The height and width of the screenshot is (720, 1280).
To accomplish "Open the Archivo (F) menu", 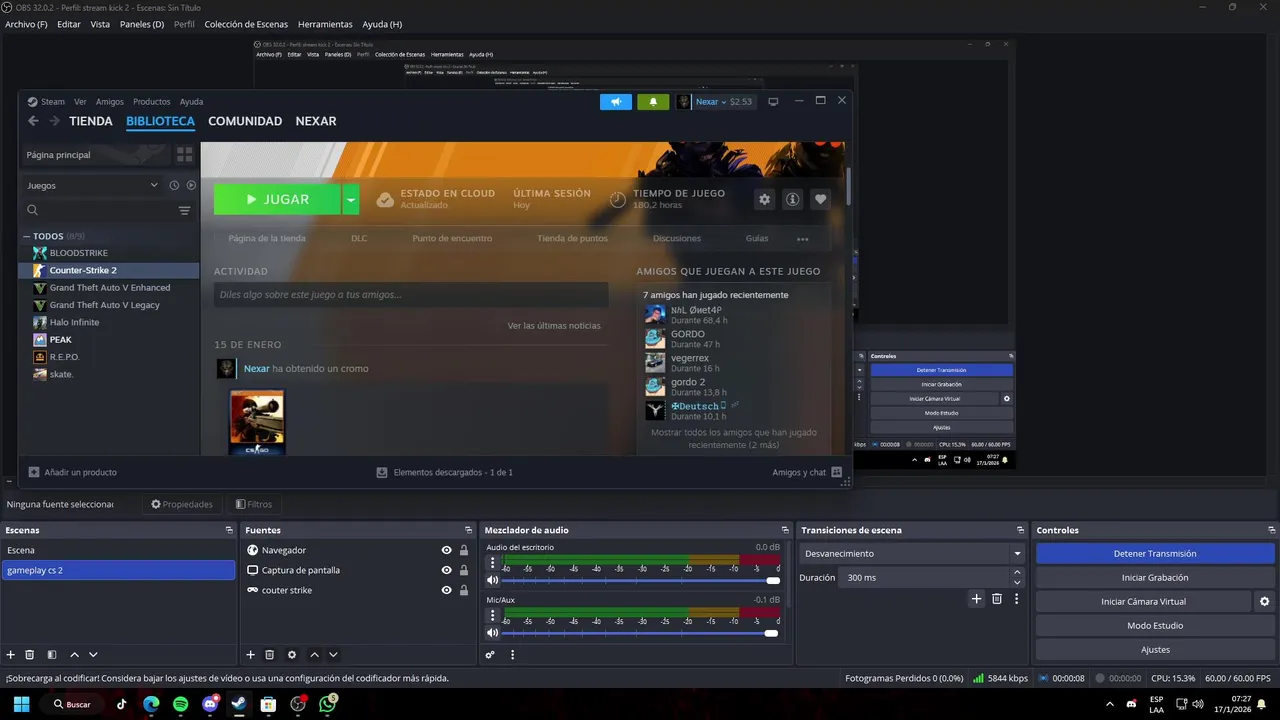I will click(26, 24).
